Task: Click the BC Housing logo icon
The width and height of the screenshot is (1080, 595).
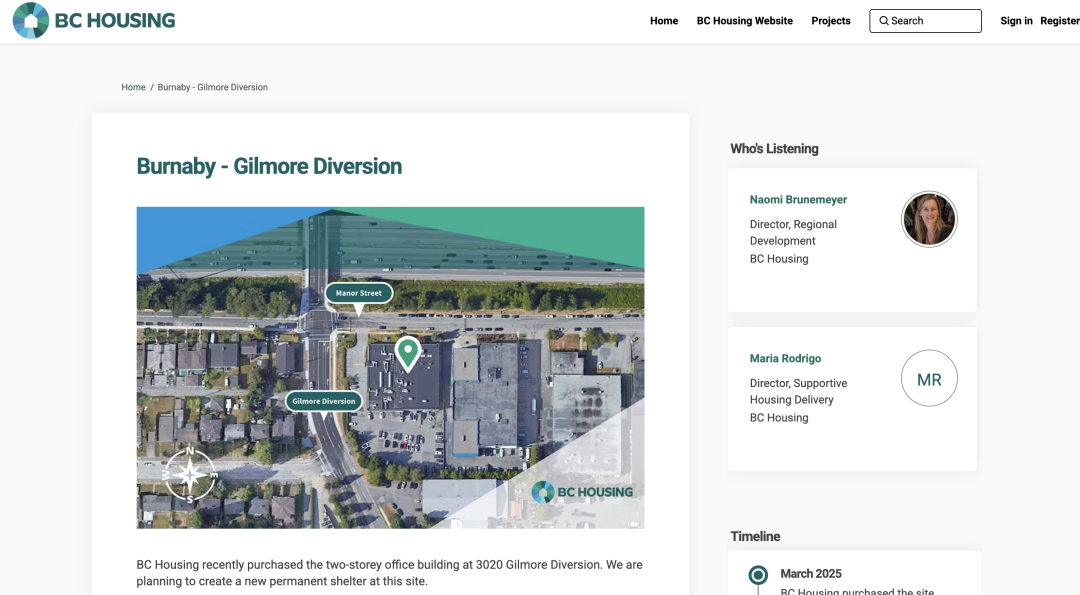Action: click(x=31, y=21)
